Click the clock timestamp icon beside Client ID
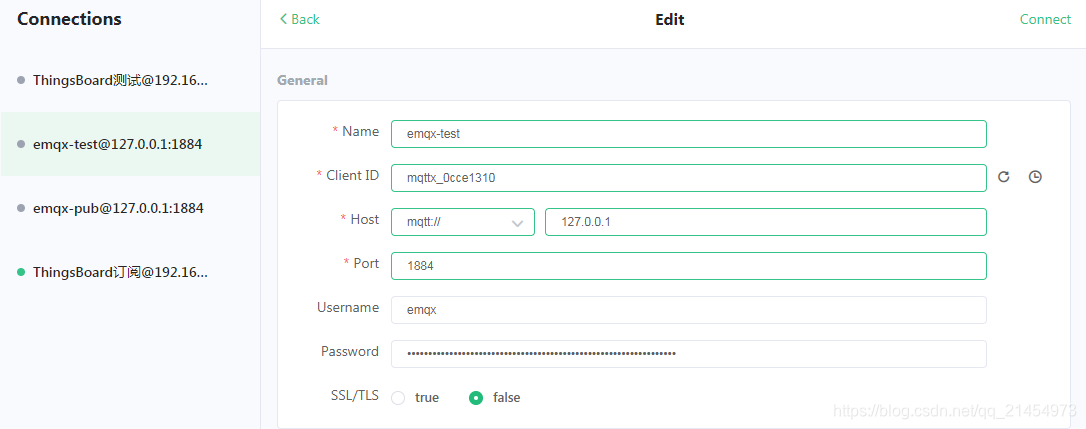The height and width of the screenshot is (429, 1086). click(x=1035, y=177)
